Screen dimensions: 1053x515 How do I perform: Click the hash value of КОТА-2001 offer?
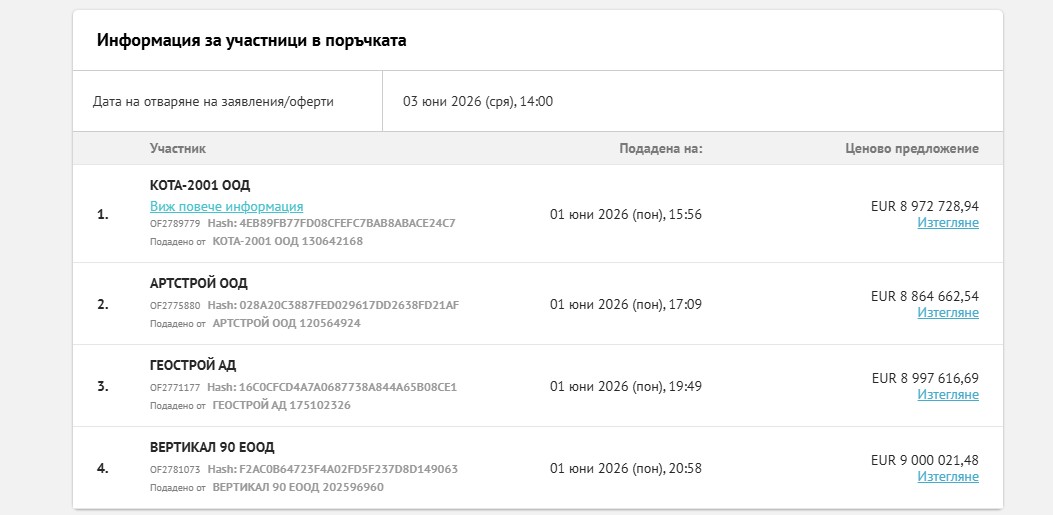347,223
